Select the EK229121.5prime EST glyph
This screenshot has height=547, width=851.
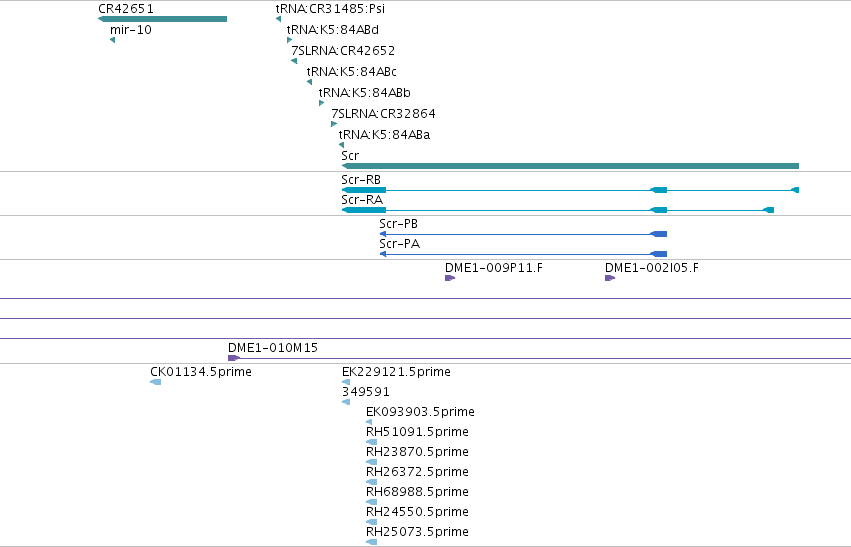(346, 382)
